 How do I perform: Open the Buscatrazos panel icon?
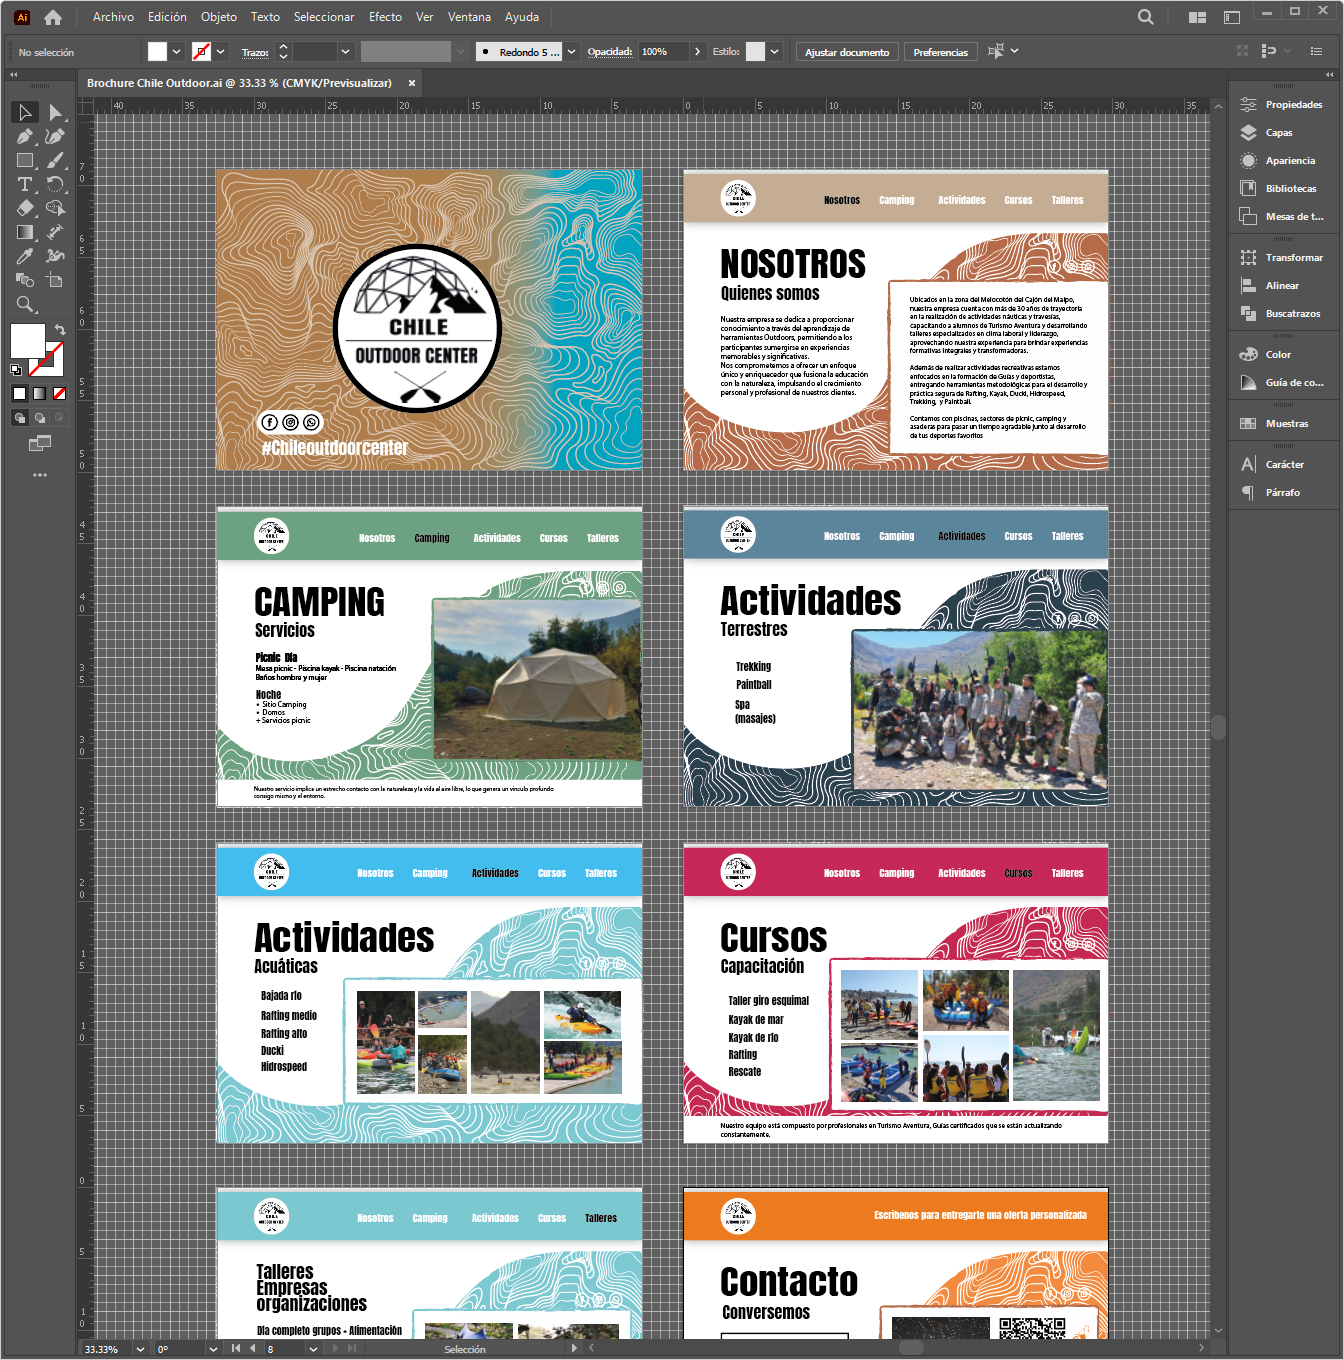(x=1248, y=313)
